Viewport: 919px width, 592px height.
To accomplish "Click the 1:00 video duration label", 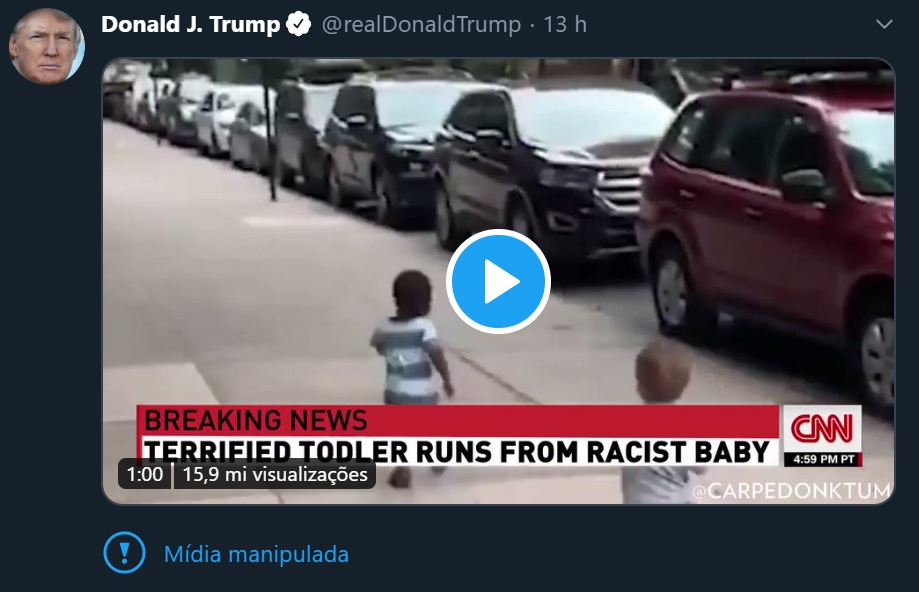I will tap(145, 474).
